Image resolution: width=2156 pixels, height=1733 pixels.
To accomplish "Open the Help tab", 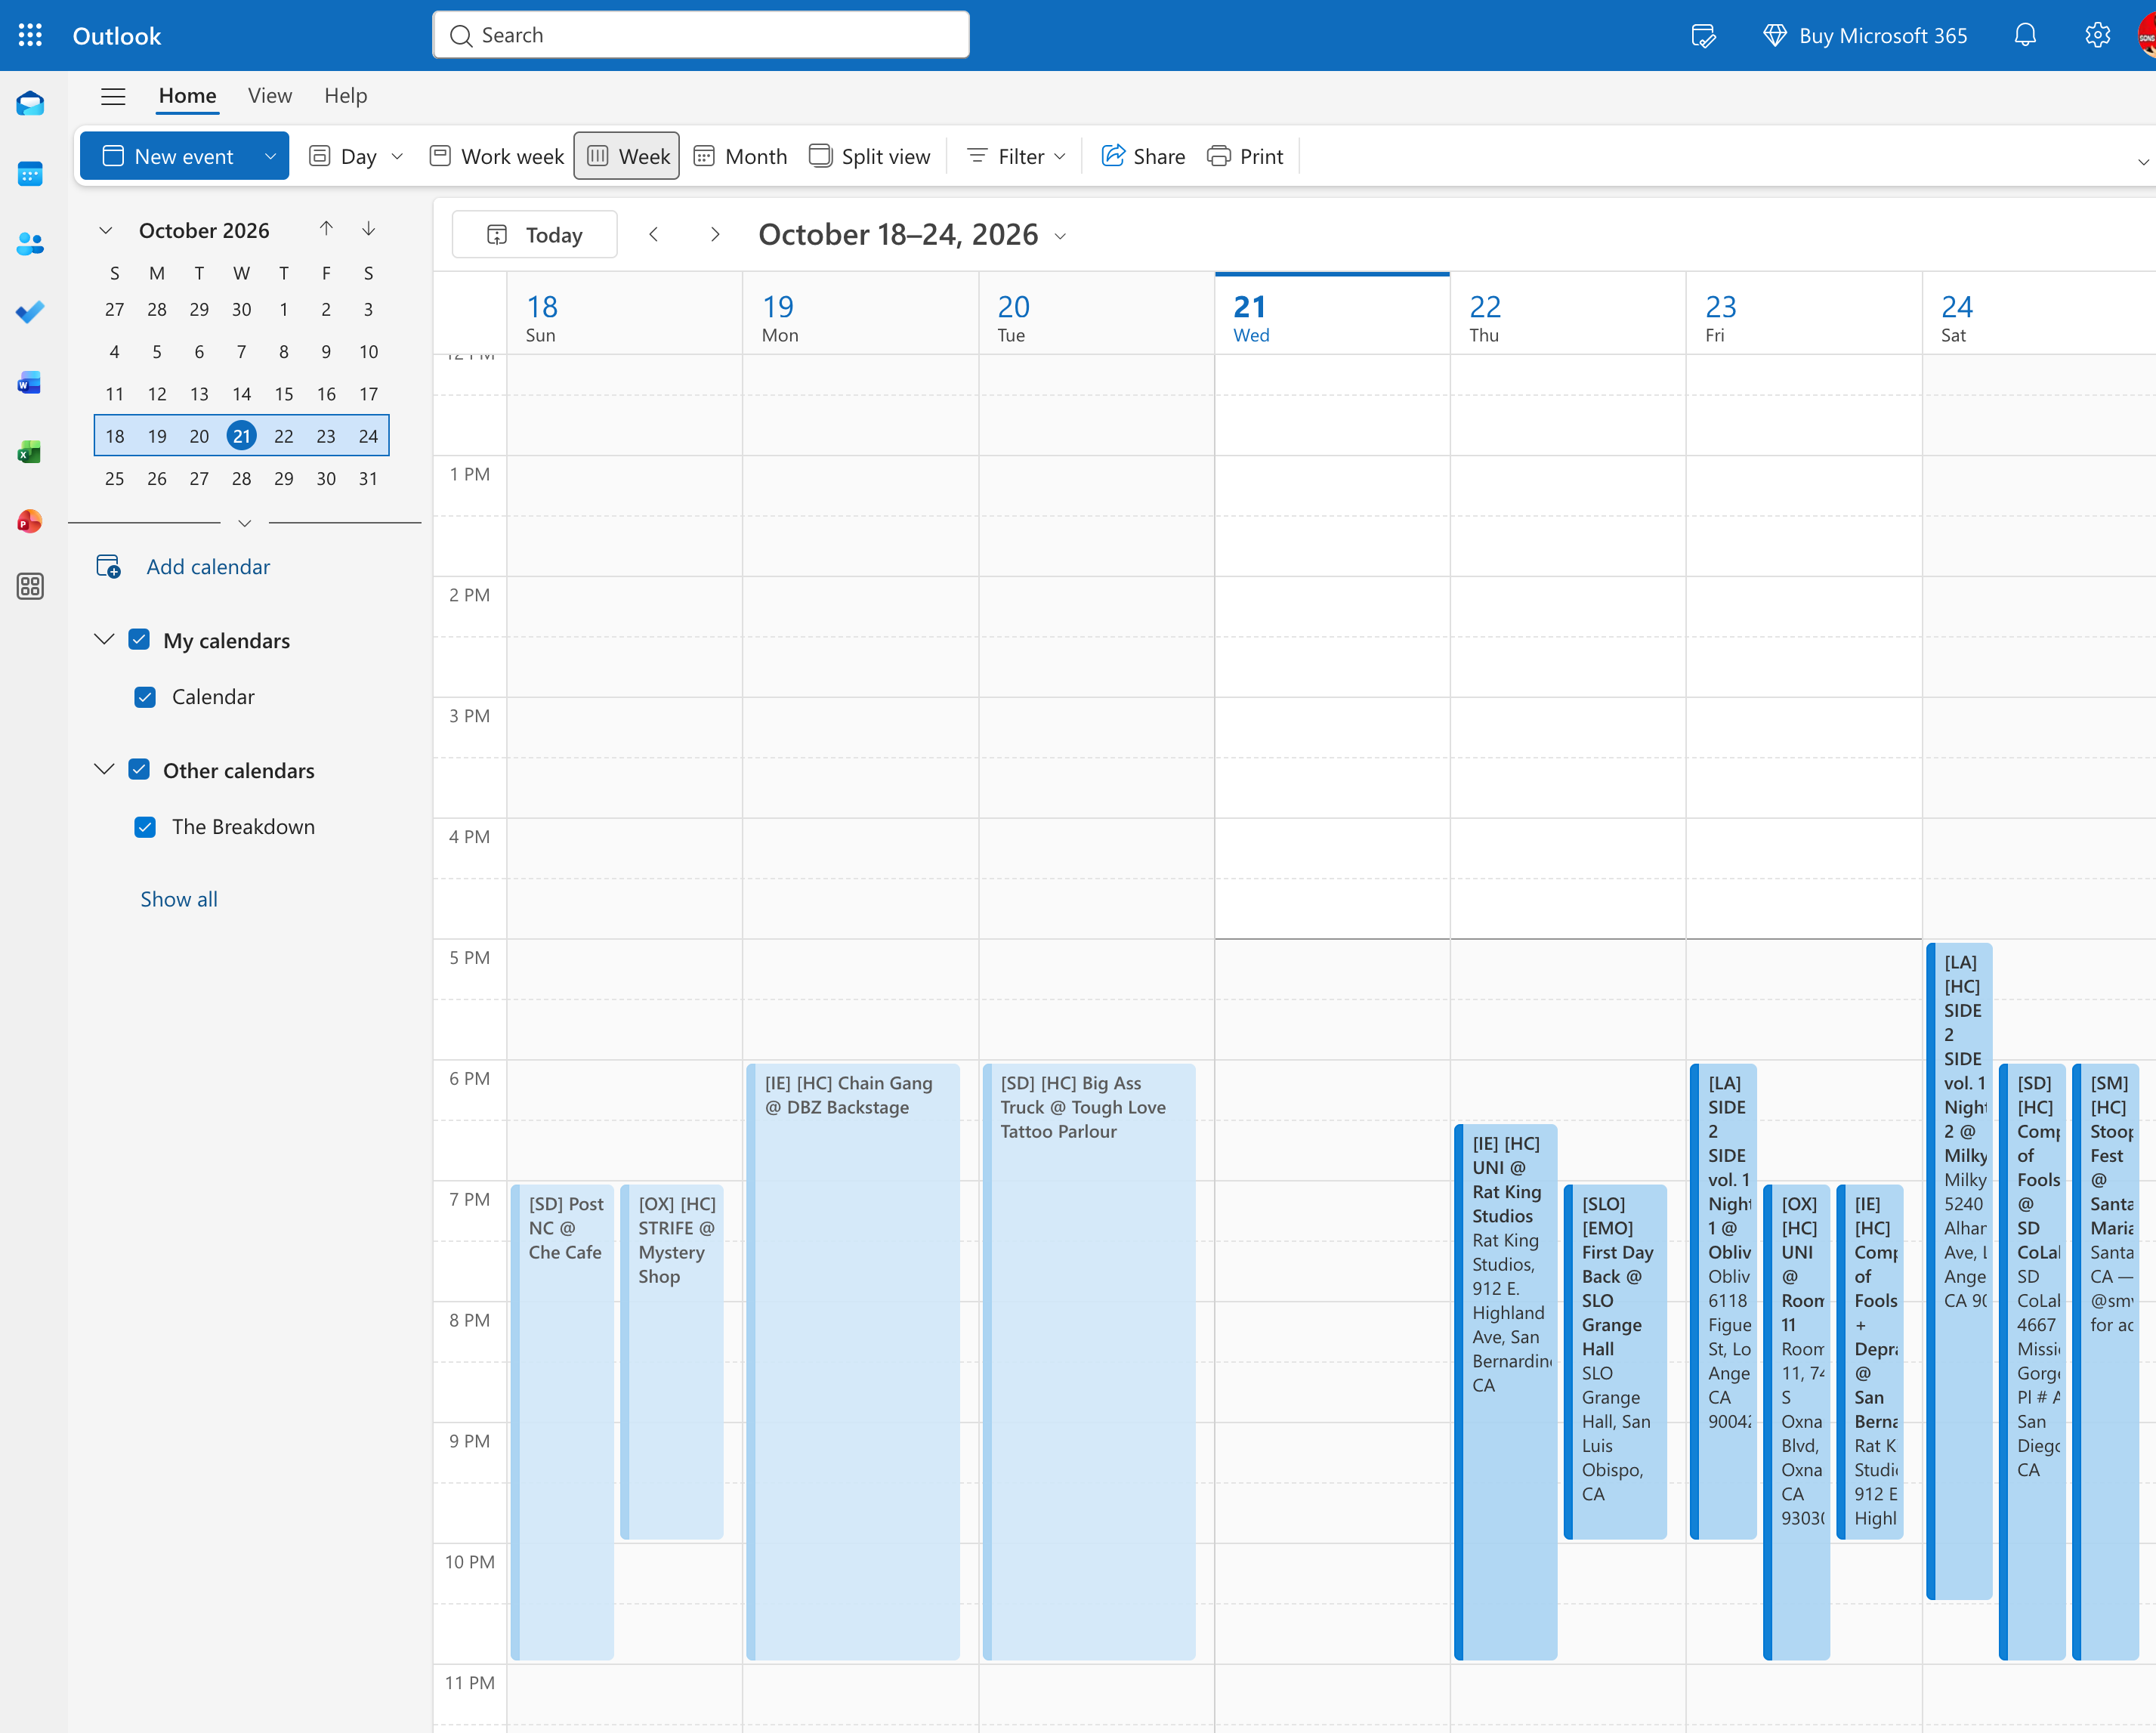I will (345, 96).
